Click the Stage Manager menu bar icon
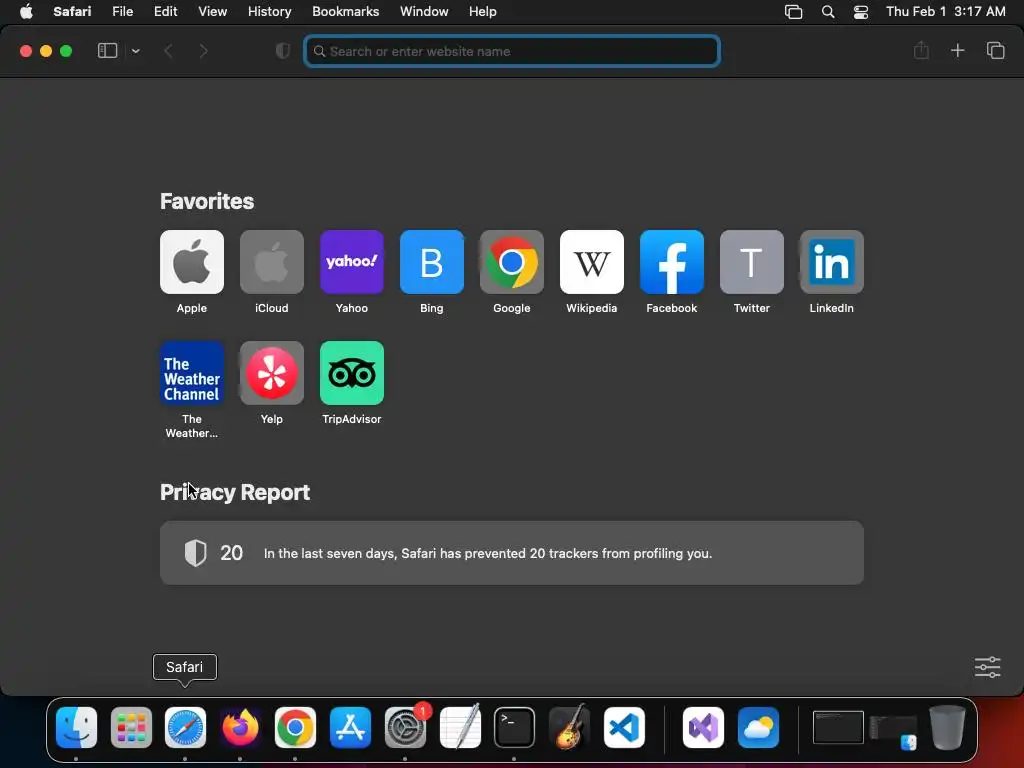This screenshot has width=1024, height=768. pyautogui.click(x=793, y=12)
